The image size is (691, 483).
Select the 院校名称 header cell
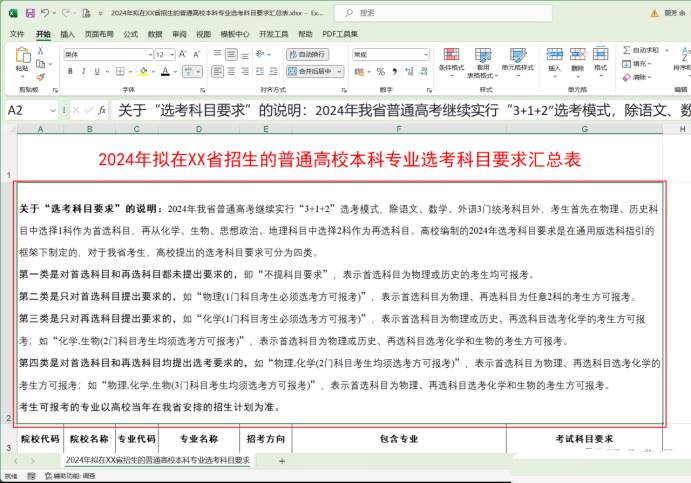click(x=89, y=439)
